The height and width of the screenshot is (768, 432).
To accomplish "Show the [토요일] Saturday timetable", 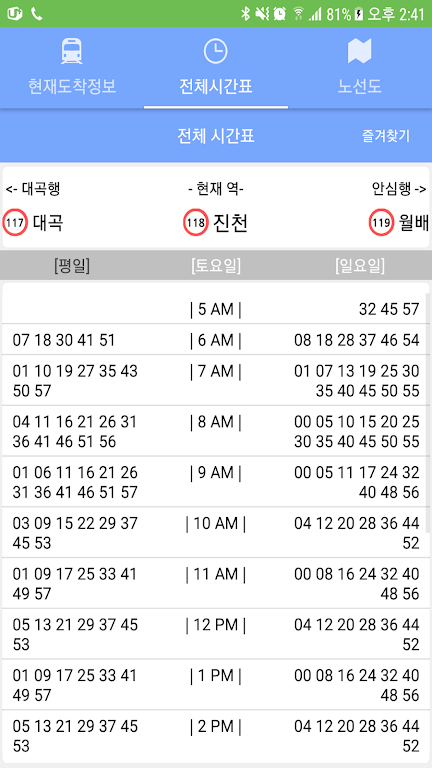I will pyautogui.click(x=216, y=266).
